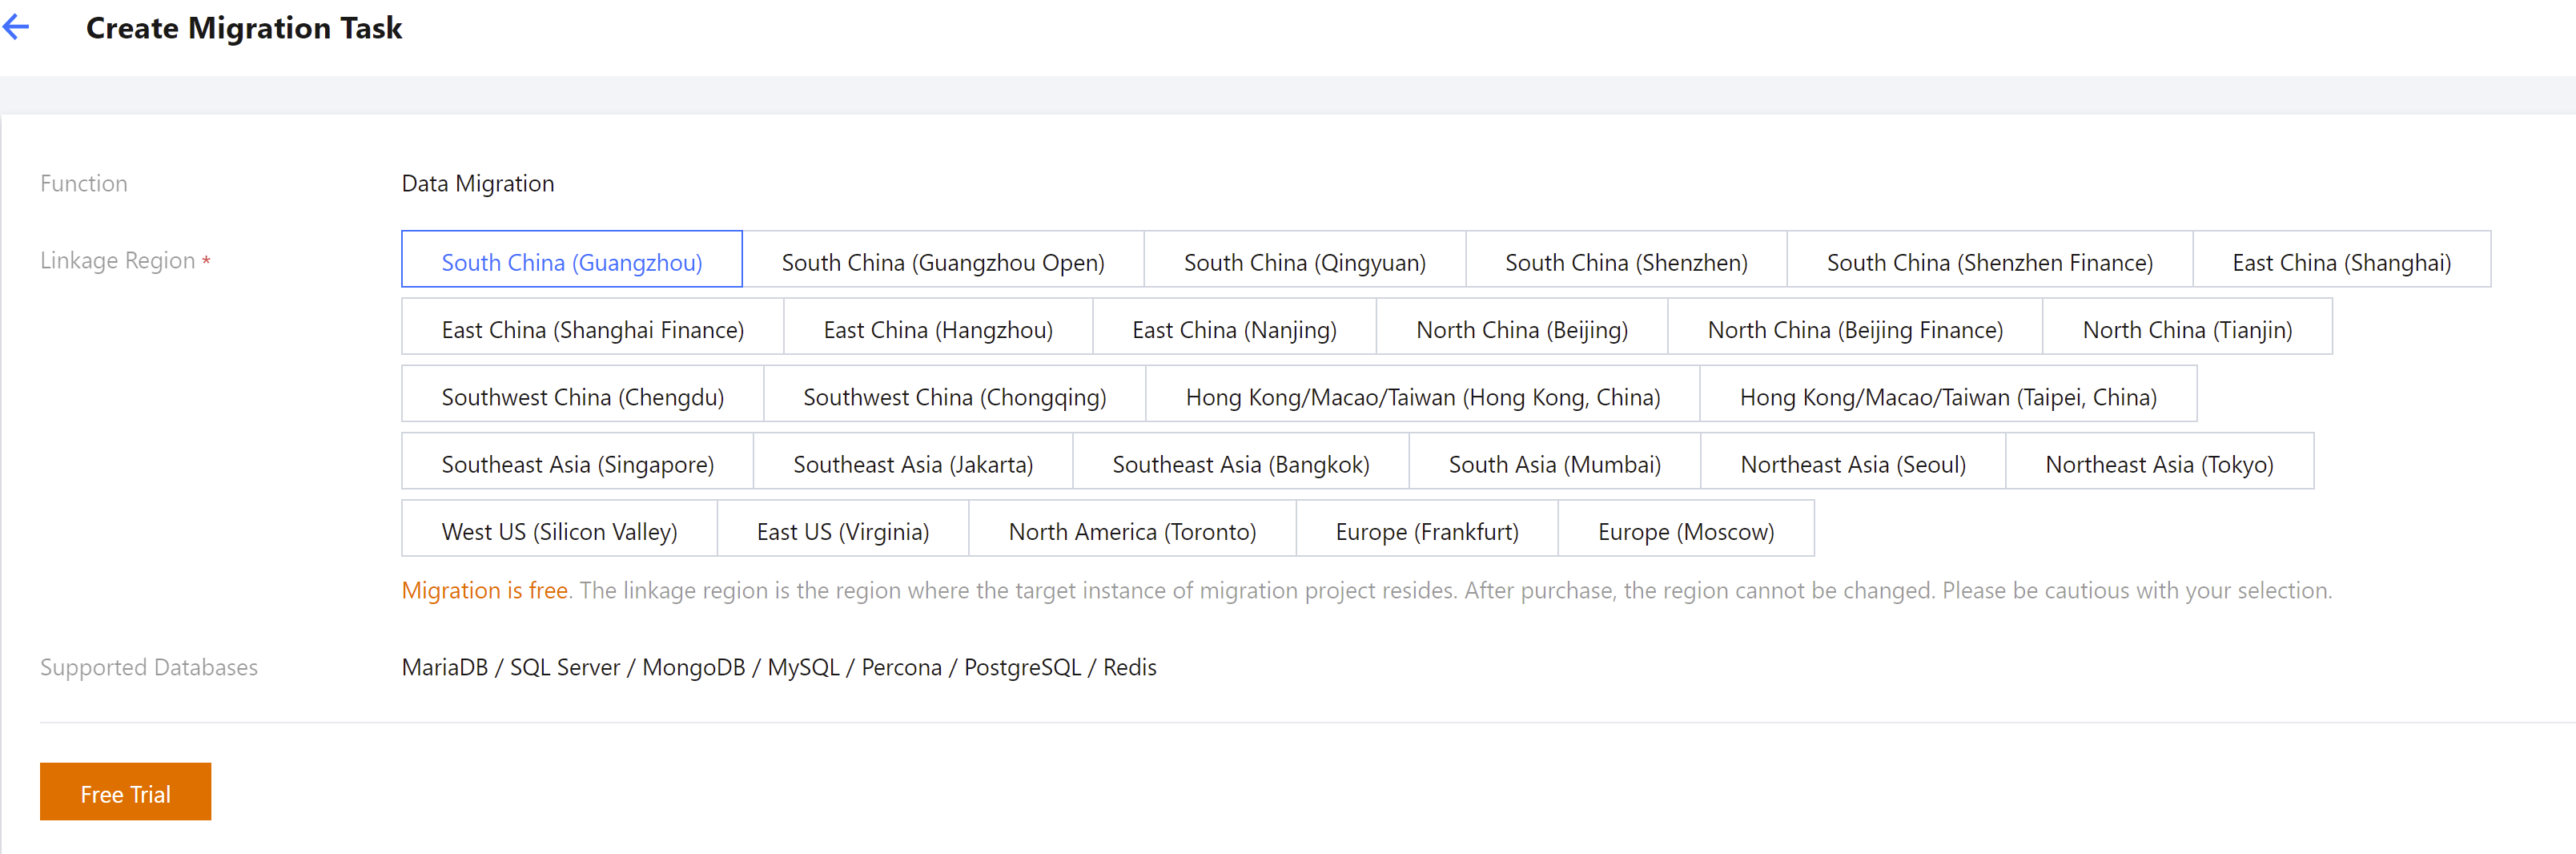Pick East China (Hangzhou) region
The width and height of the screenshot is (2576, 854).
click(x=938, y=327)
